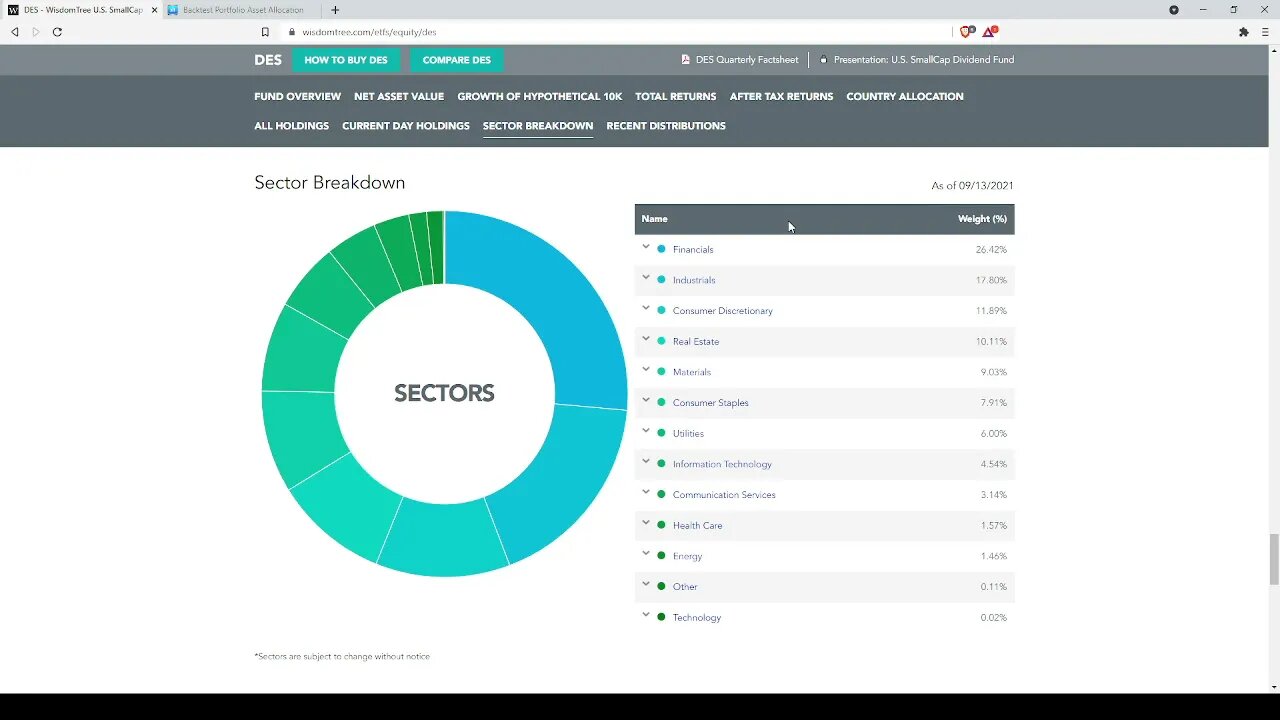1280x720 pixels.
Task: Click the Energy sector name
Action: click(687, 556)
